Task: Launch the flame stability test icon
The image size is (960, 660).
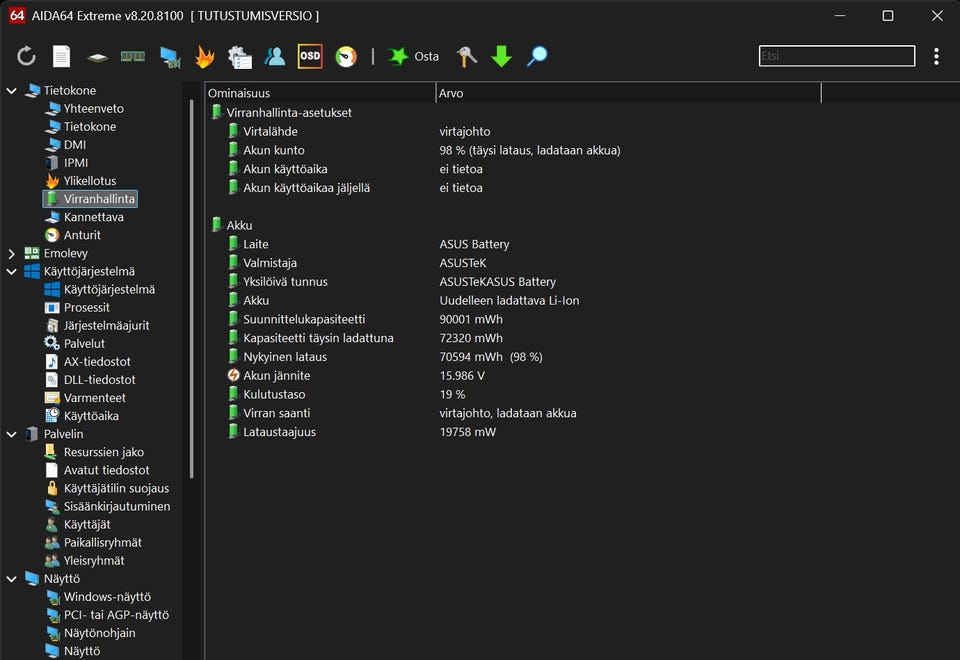Action: click(x=205, y=57)
